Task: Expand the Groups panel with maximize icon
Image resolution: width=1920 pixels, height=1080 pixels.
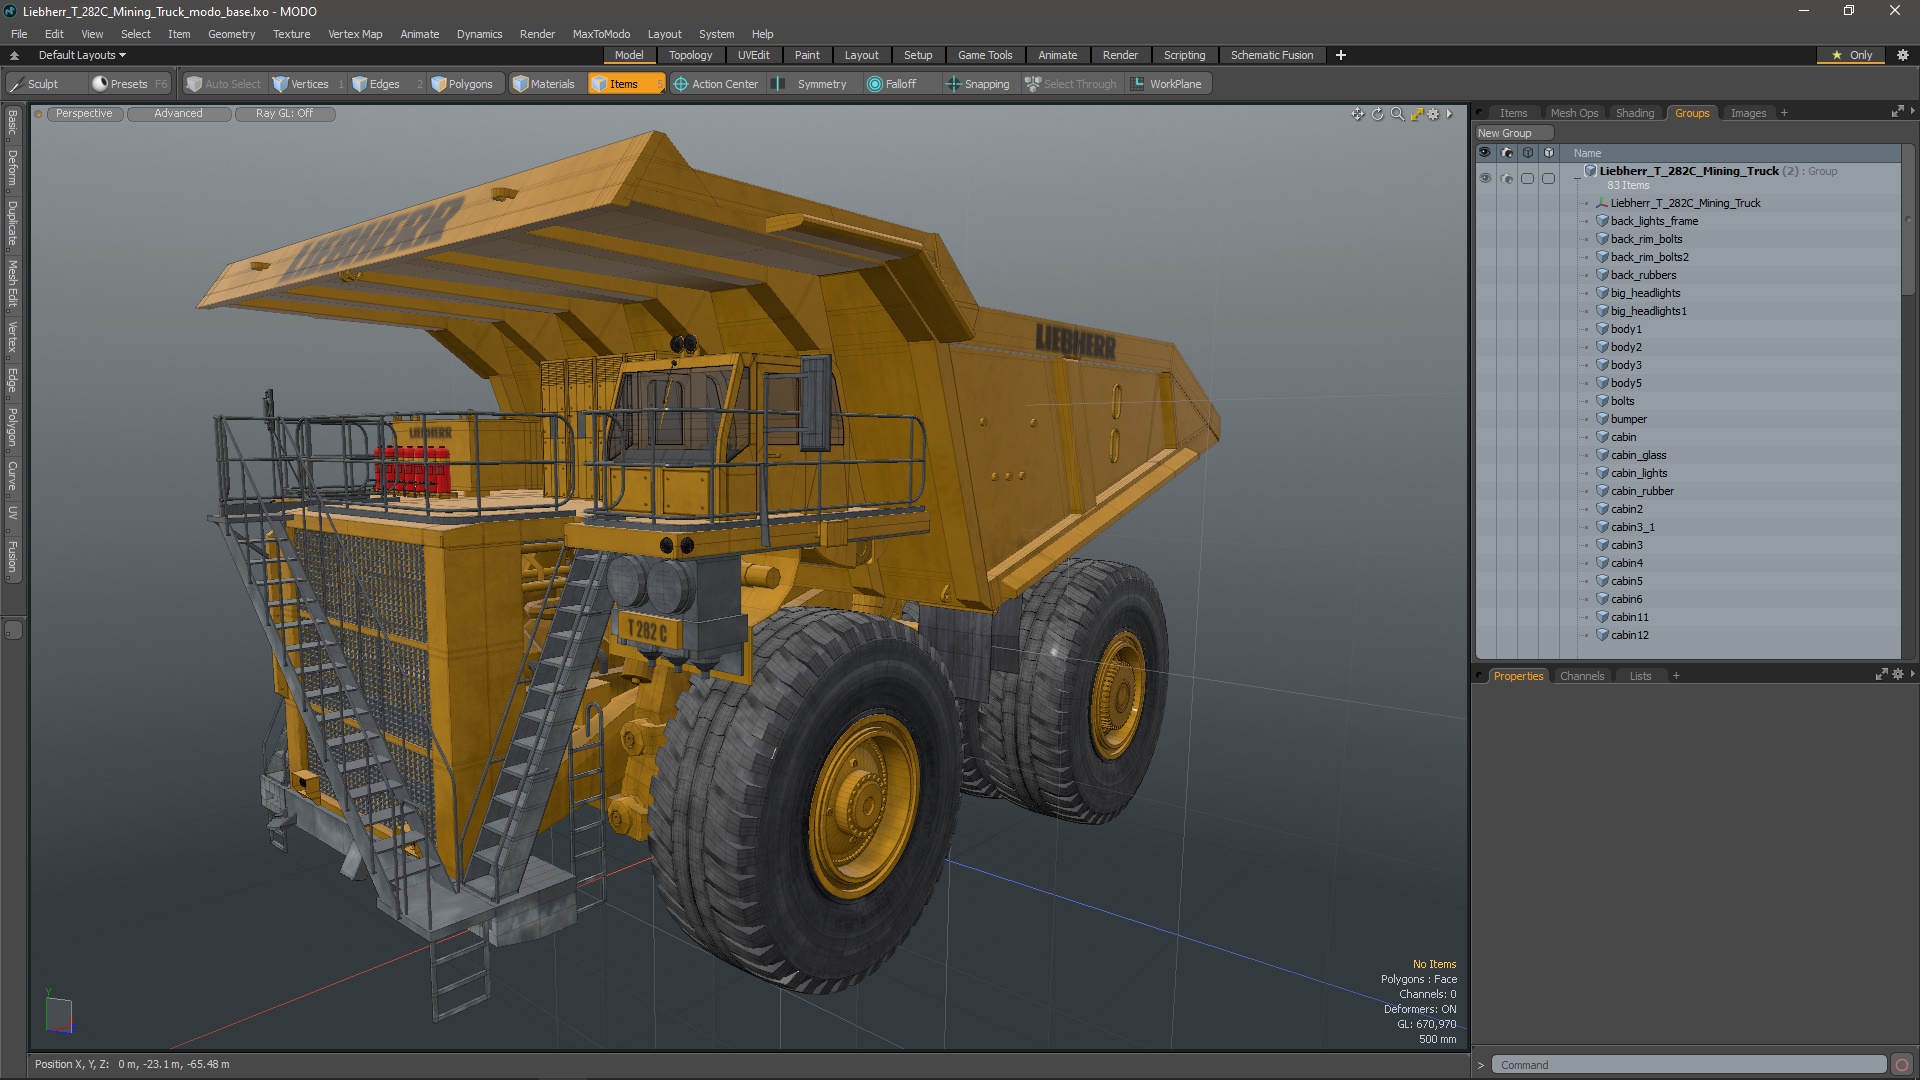Action: coord(1897,112)
